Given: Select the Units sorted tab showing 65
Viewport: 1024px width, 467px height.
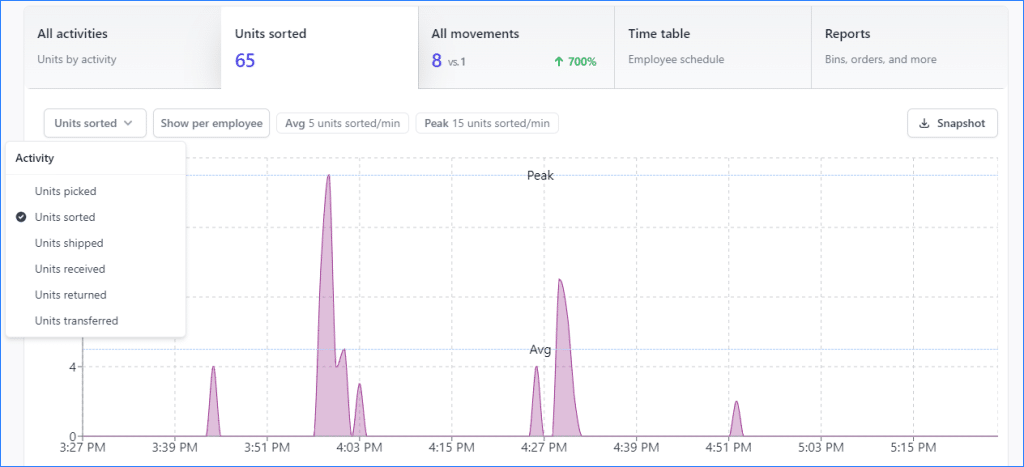Looking at the screenshot, I should point(319,48).
